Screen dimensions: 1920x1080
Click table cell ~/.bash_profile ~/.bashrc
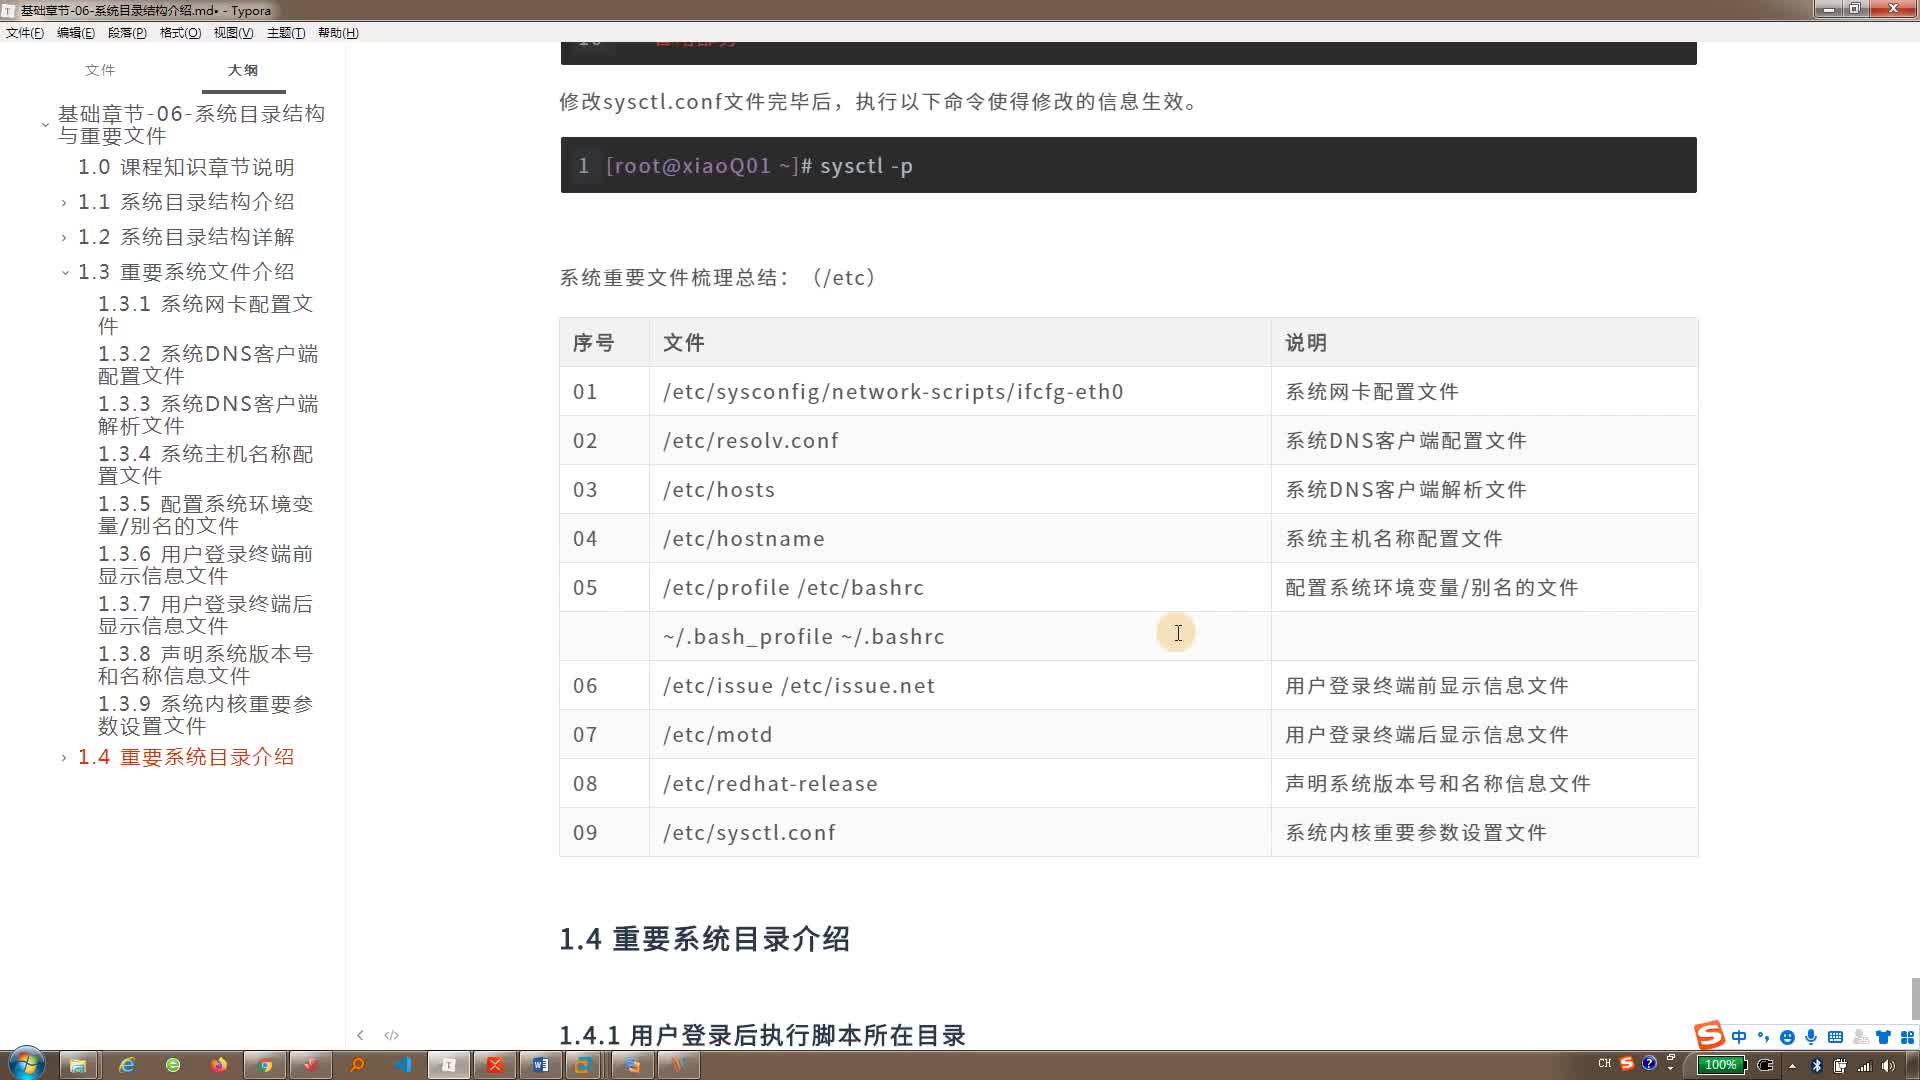960,636
